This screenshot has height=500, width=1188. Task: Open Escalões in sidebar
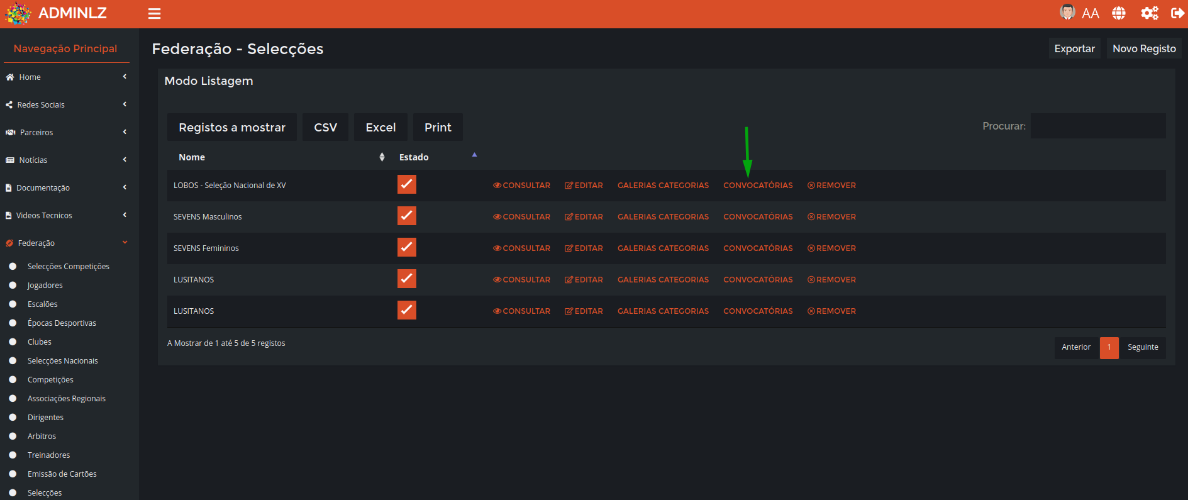[42, 305]
